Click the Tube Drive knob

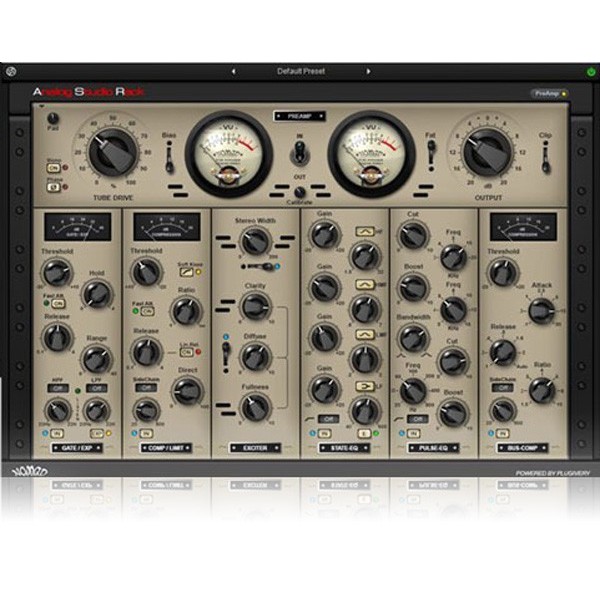point(113,152)
